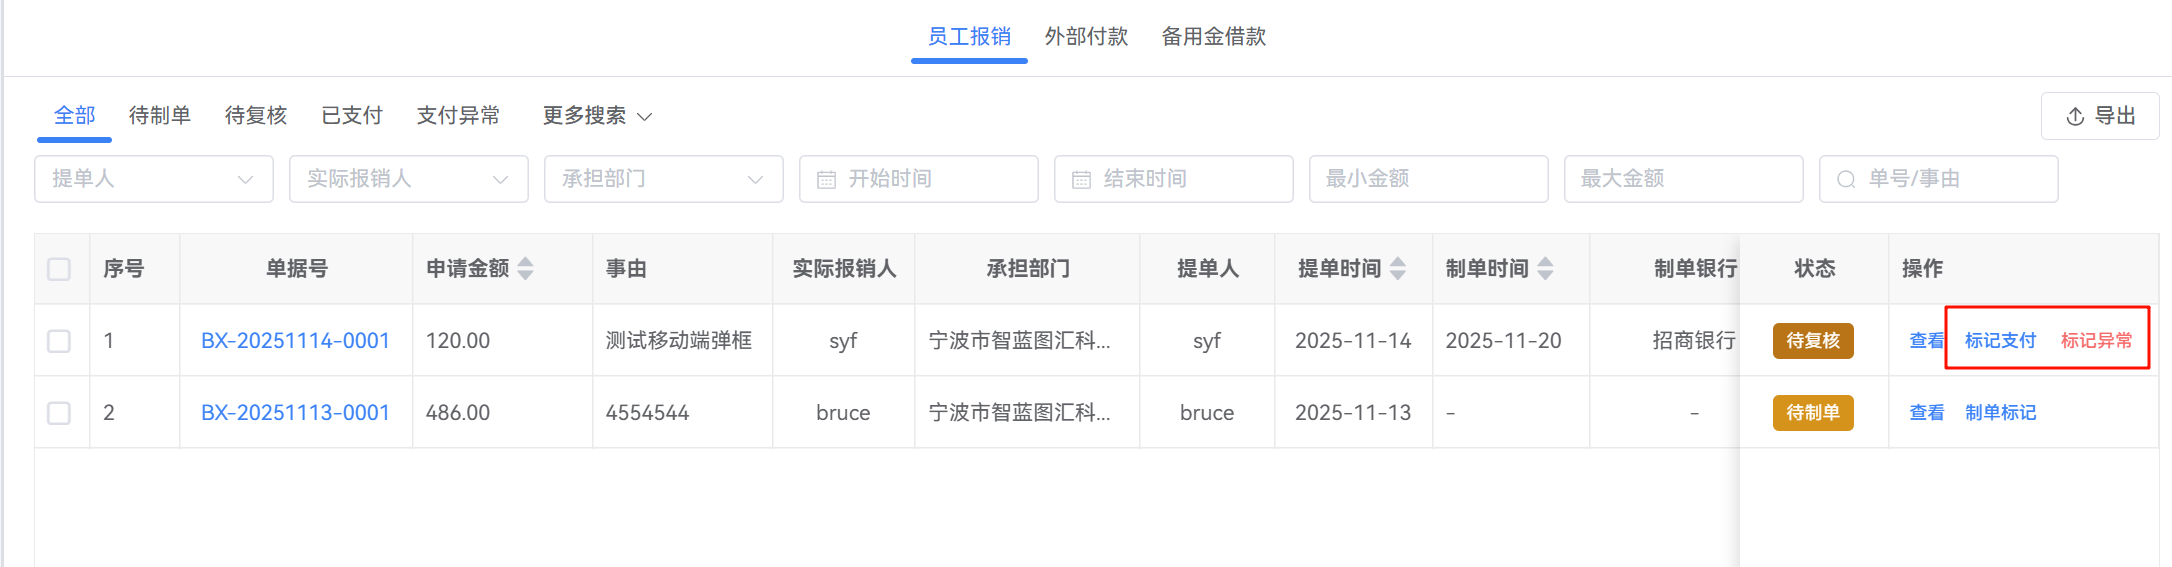Click 标记支付 for the first row
Screen dimensions: 2172x567
(x=2000, y=341)
